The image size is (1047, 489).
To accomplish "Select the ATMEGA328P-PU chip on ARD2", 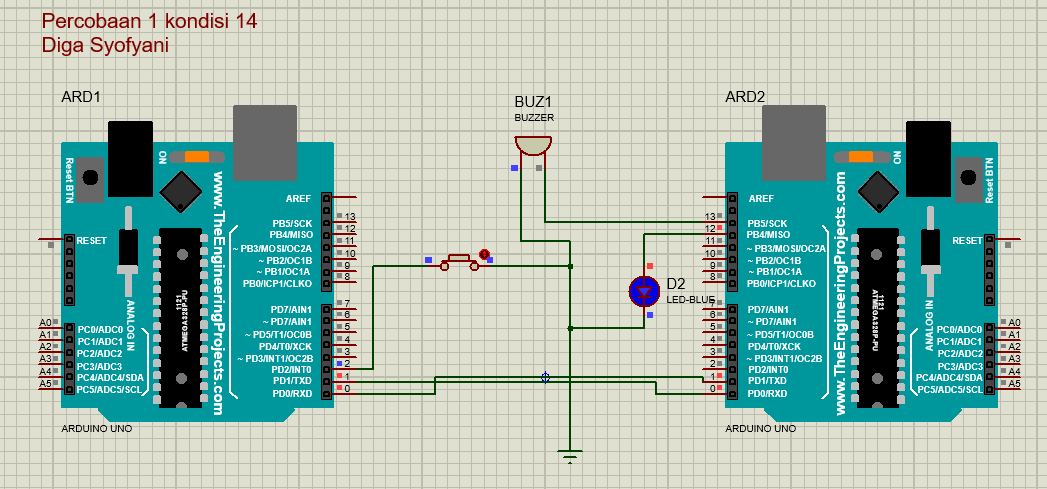I will coord(879,317).
